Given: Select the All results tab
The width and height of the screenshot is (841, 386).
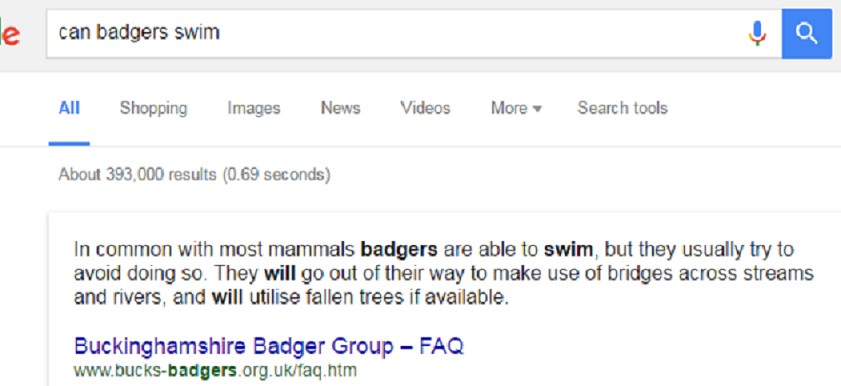Looking at the screenshot, I should pos(69,108).
